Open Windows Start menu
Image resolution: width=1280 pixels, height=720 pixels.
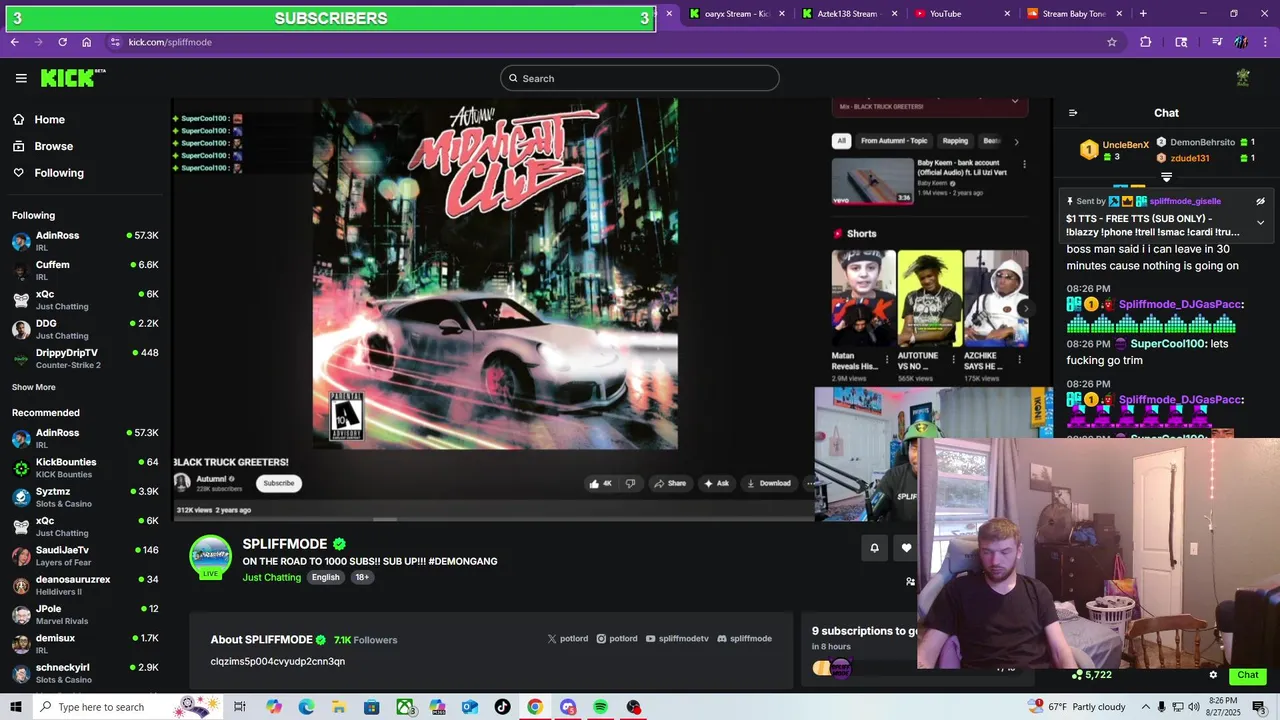[x=15, y=707]
